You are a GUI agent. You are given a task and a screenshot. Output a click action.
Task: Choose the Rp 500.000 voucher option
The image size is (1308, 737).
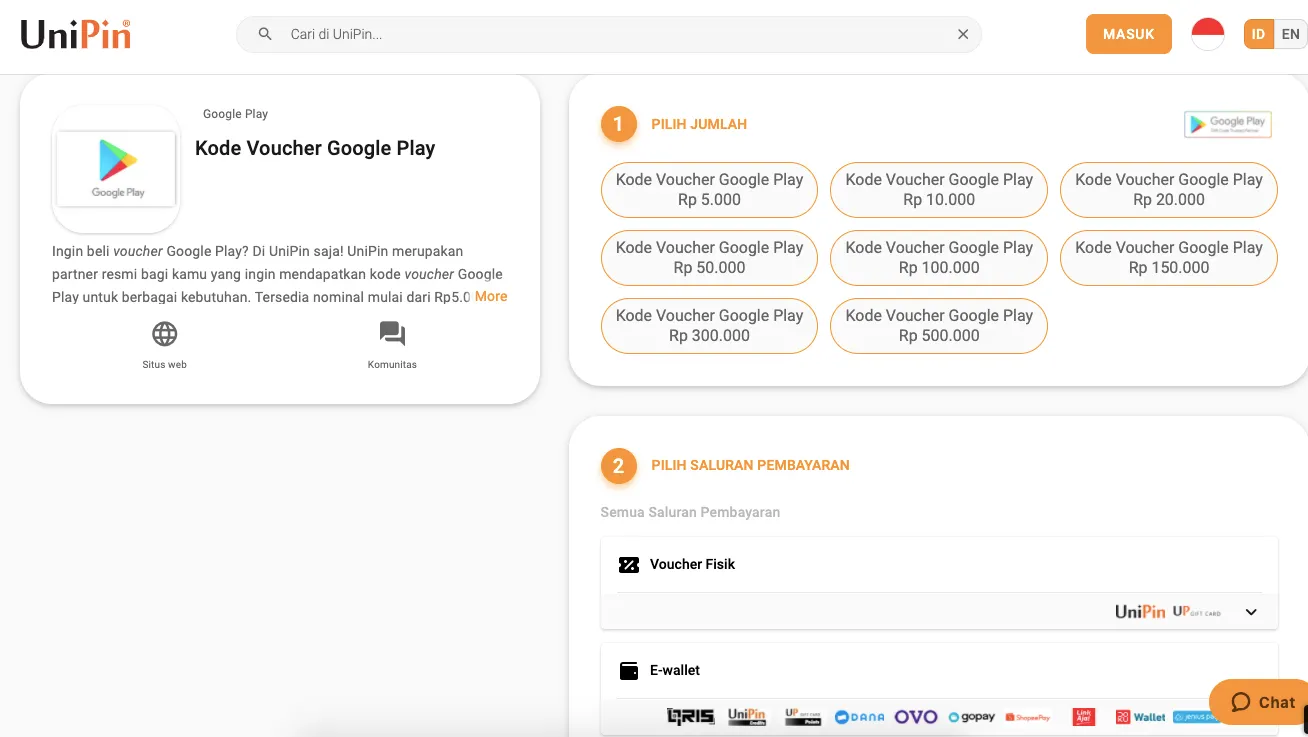(938, 326)
